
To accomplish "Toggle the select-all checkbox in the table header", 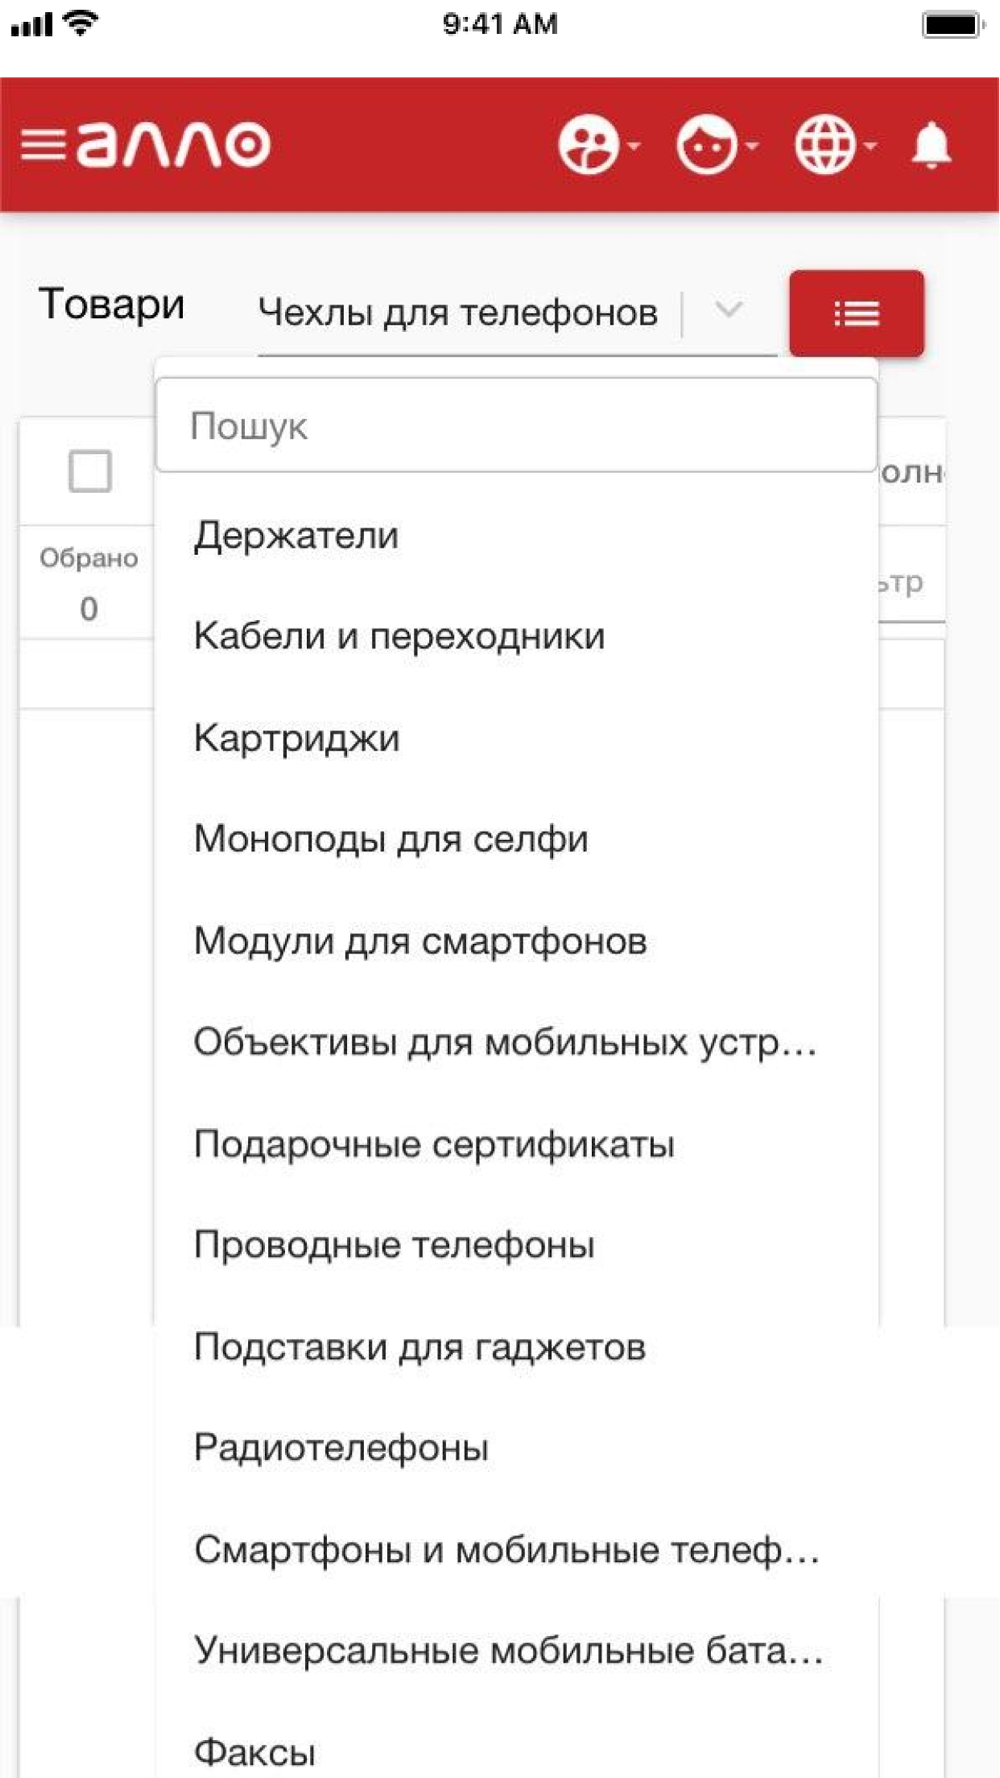I will click(90, 471).
